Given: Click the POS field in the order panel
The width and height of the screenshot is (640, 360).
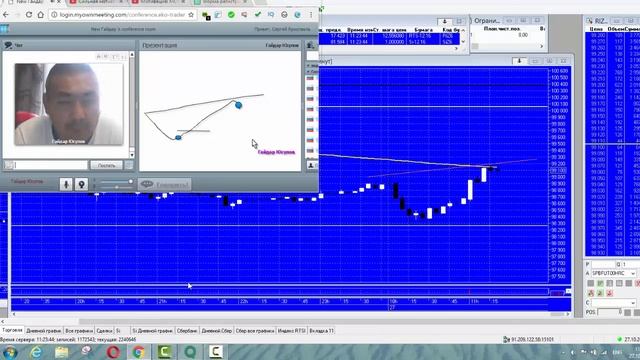Looking at the screenshot, I should tap(609, 312).
